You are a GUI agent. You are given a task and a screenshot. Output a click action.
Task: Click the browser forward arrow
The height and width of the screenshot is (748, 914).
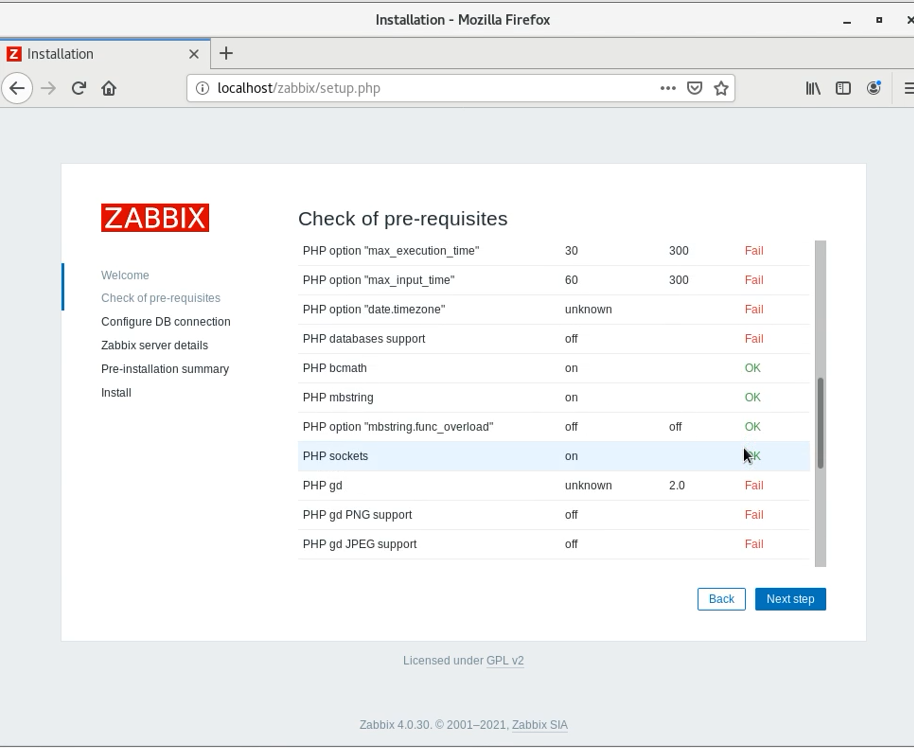(x=48, y=88)
